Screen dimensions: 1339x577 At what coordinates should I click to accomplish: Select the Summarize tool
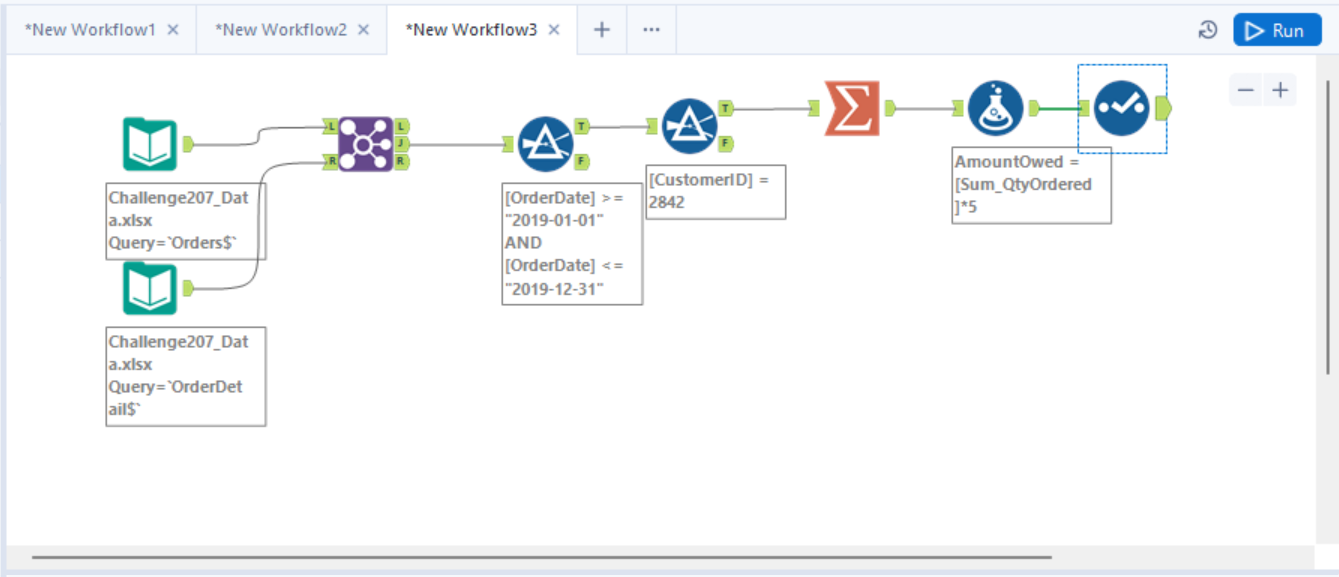pos(852,108)
